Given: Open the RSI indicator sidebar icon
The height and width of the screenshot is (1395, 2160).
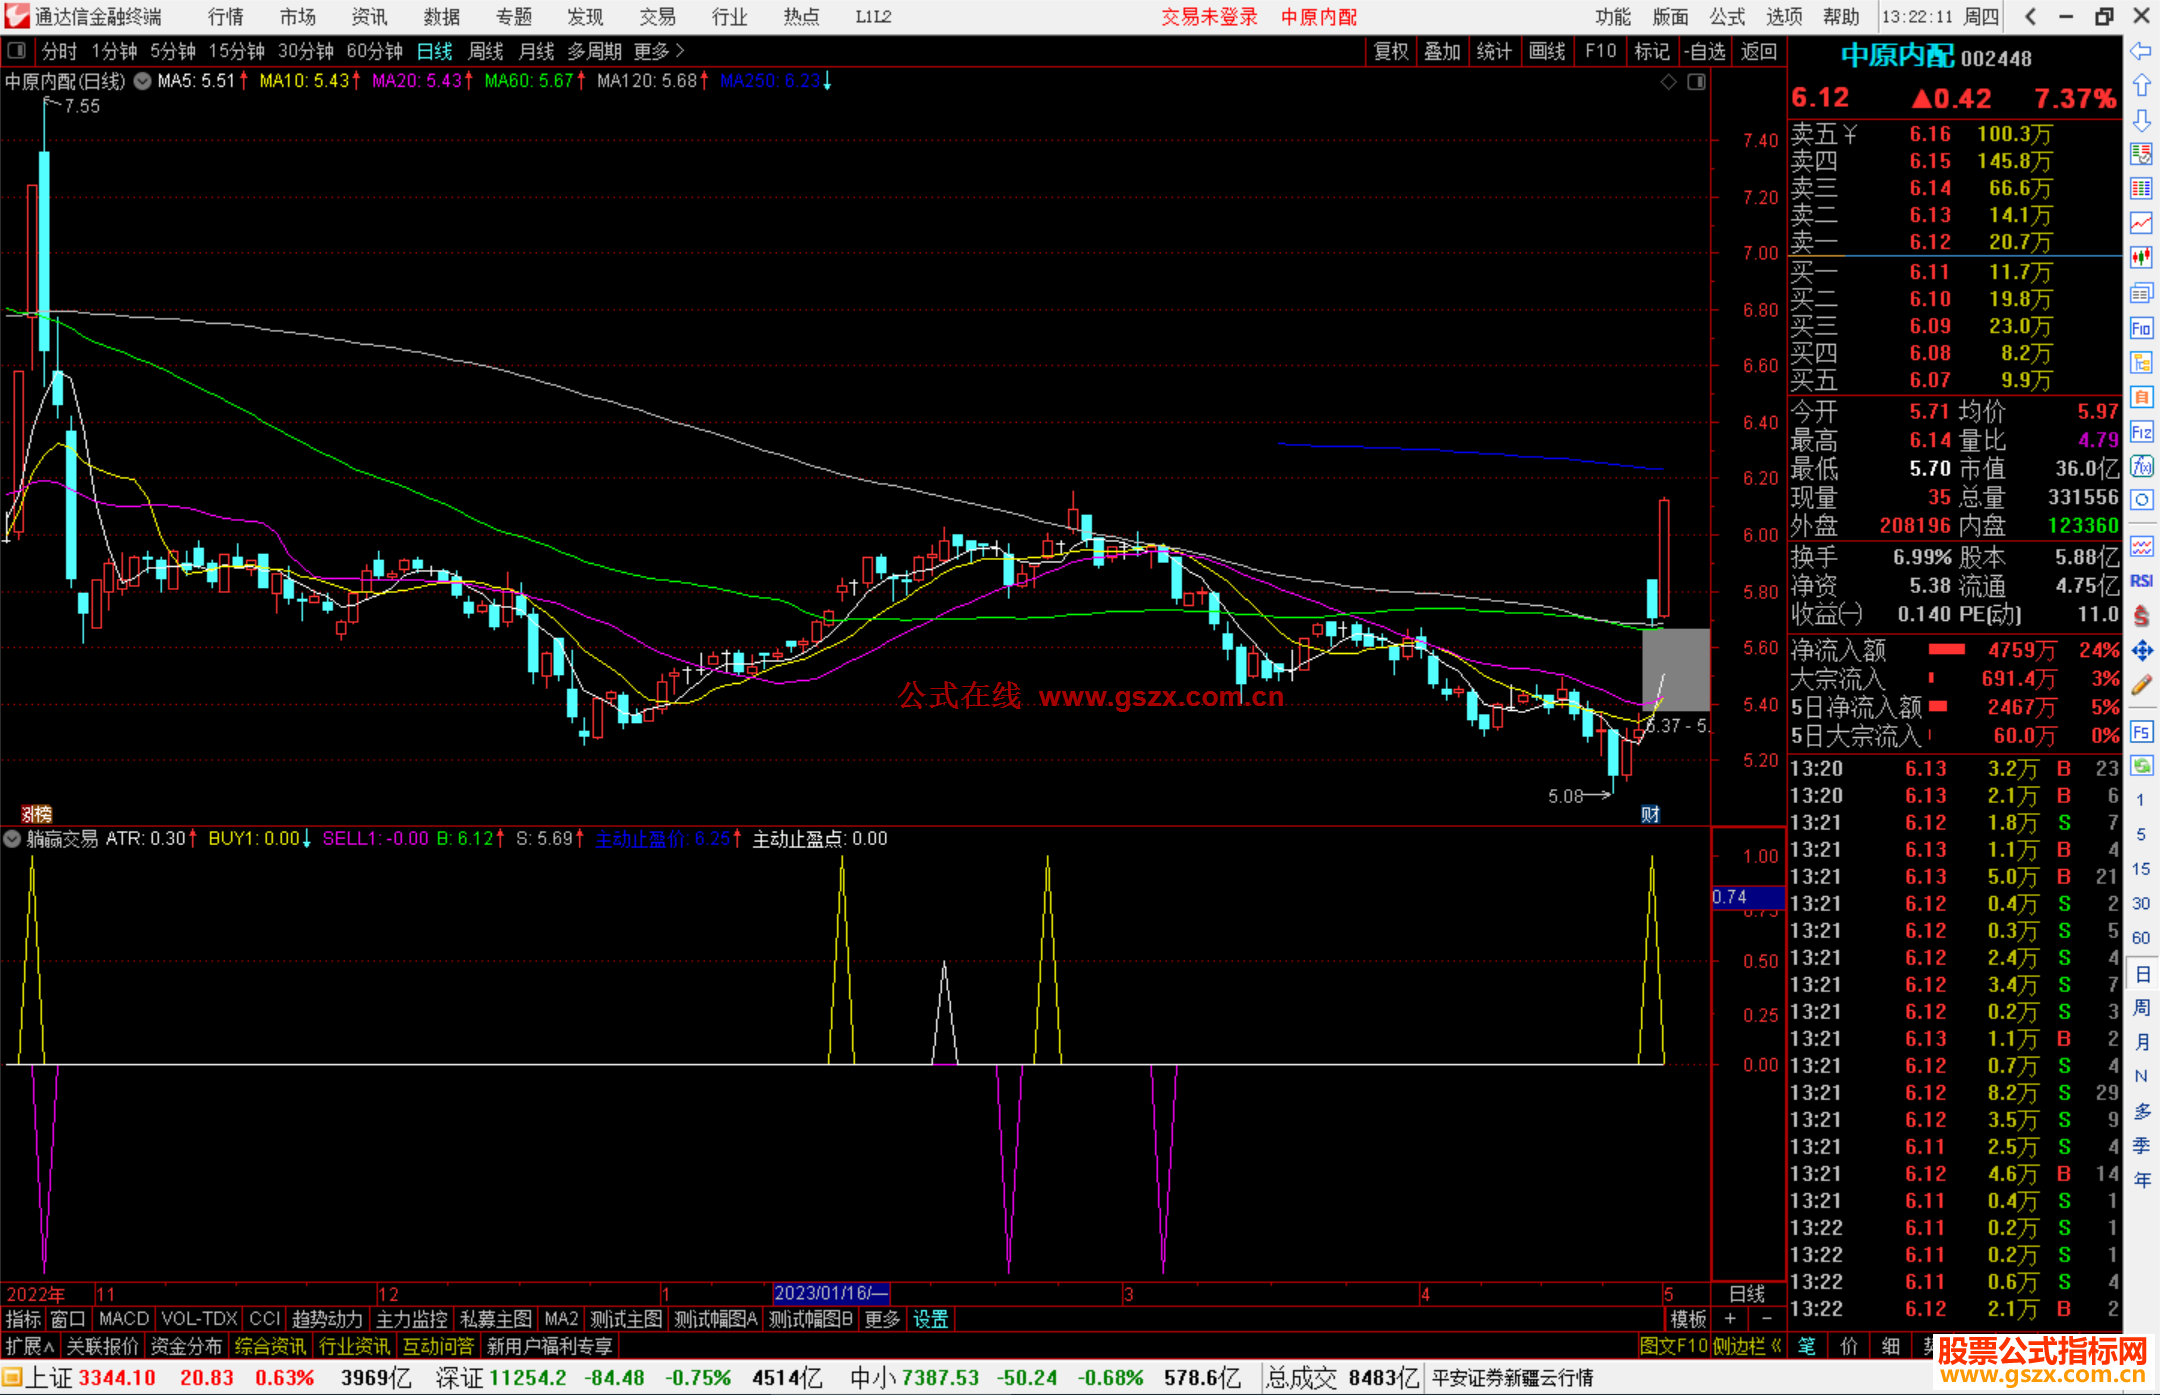Looking at the screenshot, I should pos(2141,581).
